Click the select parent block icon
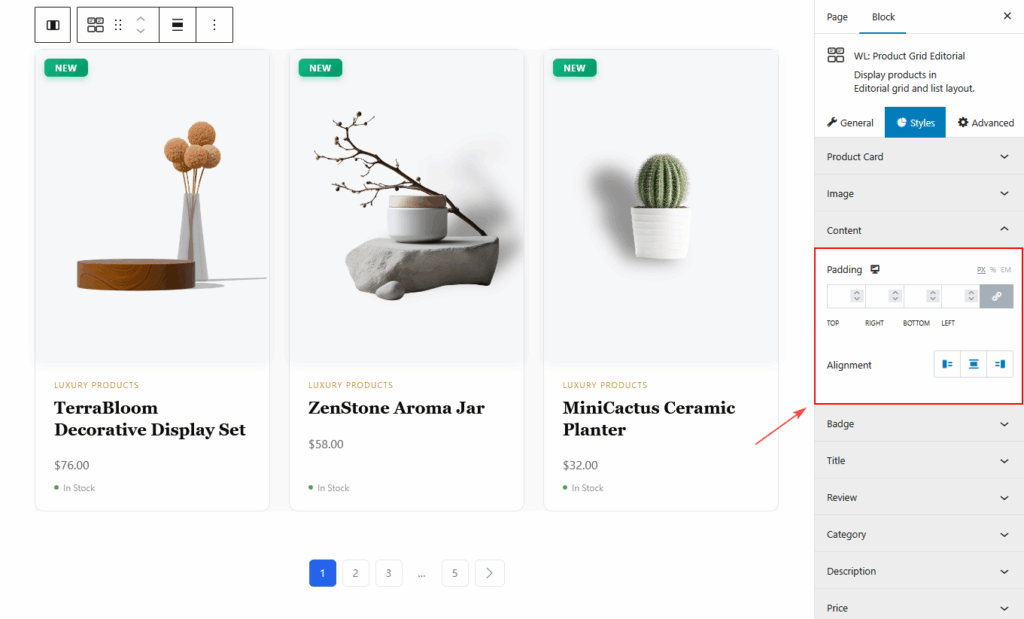Screen dimensions: 1024x619 coord(52,25)
